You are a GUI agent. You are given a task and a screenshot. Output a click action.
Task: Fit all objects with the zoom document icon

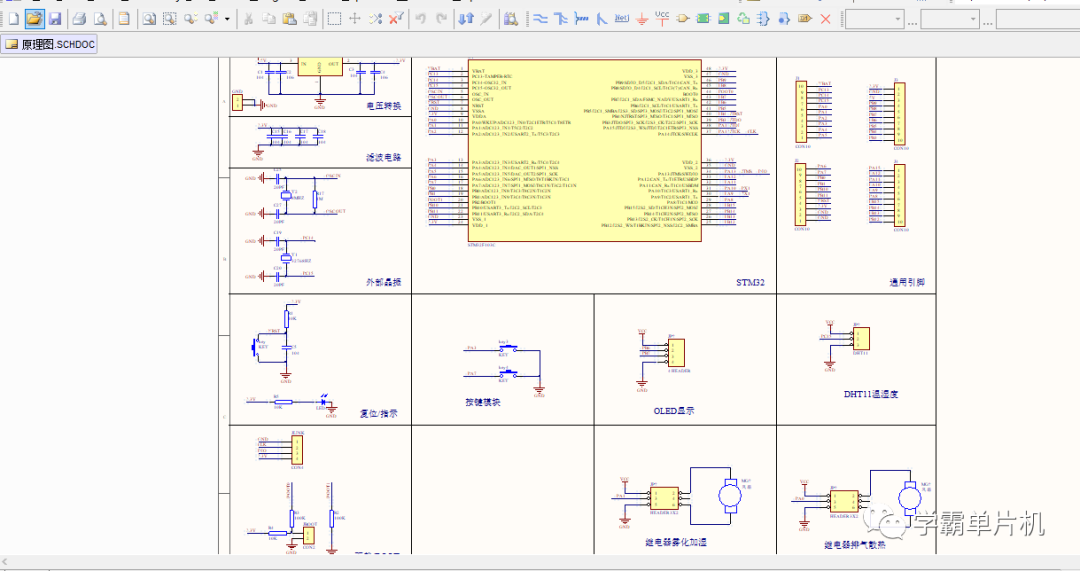click(149, 19)
